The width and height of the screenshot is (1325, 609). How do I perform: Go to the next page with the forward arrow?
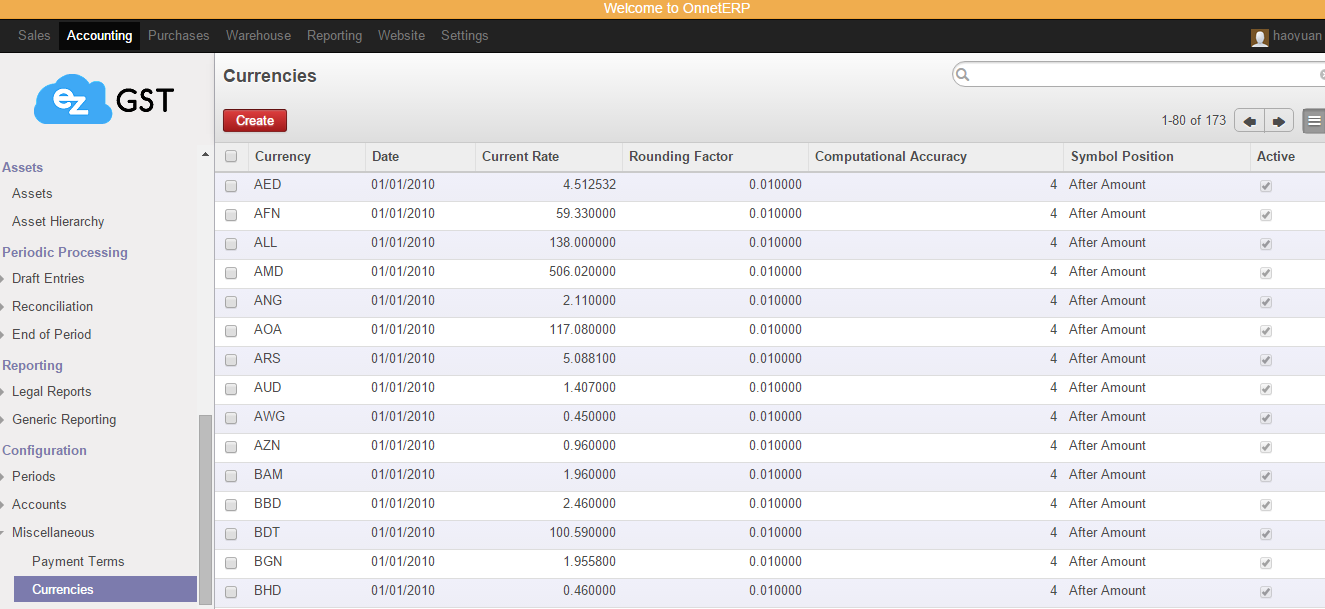1277,120
